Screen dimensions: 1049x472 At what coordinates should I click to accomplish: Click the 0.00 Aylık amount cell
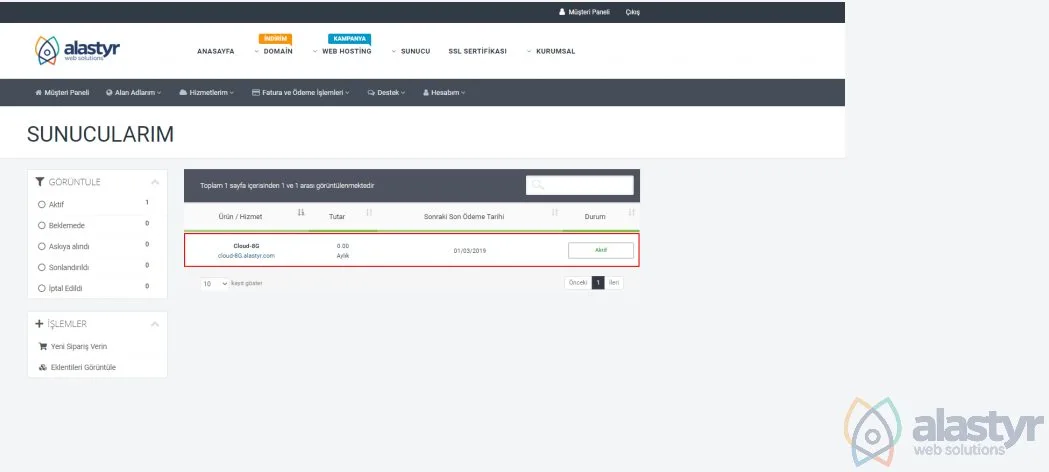343,251
